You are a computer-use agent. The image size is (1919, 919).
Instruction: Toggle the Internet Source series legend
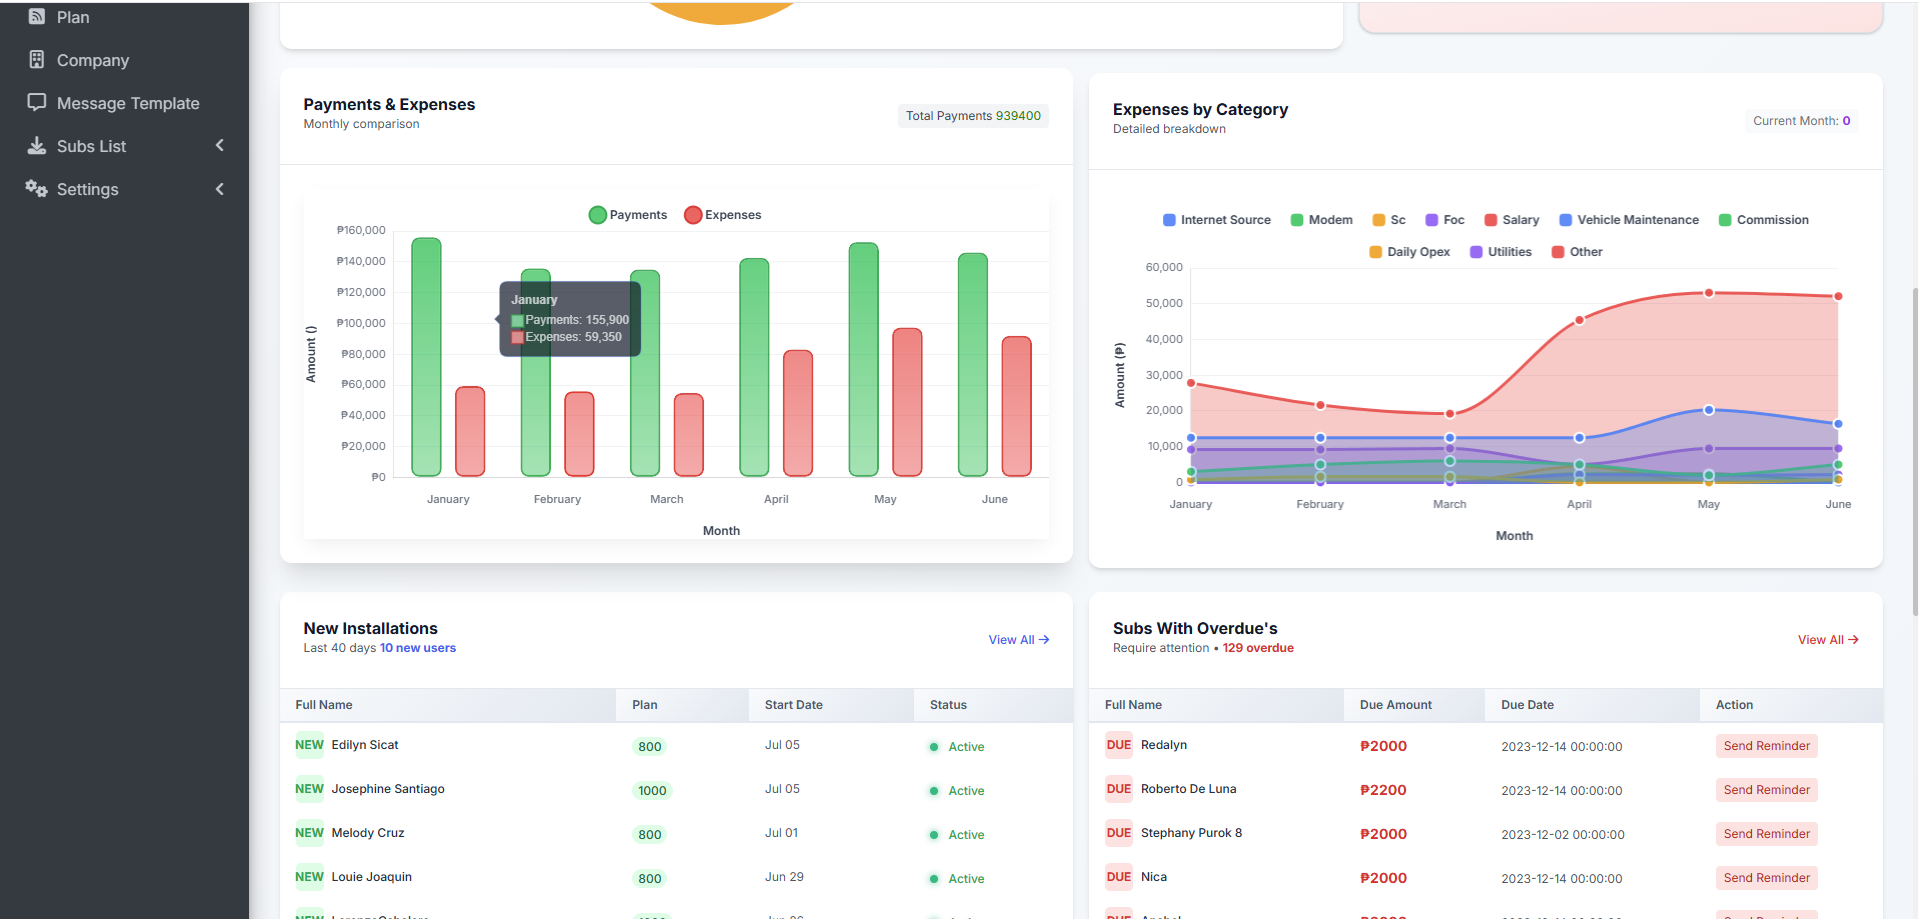click(1217, 220)
